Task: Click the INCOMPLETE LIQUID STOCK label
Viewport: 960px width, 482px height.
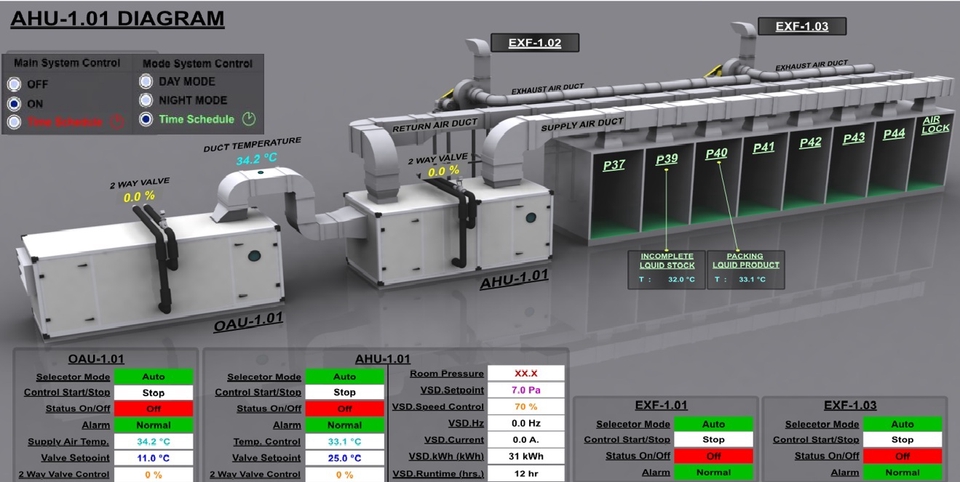Action: point(667,261)
